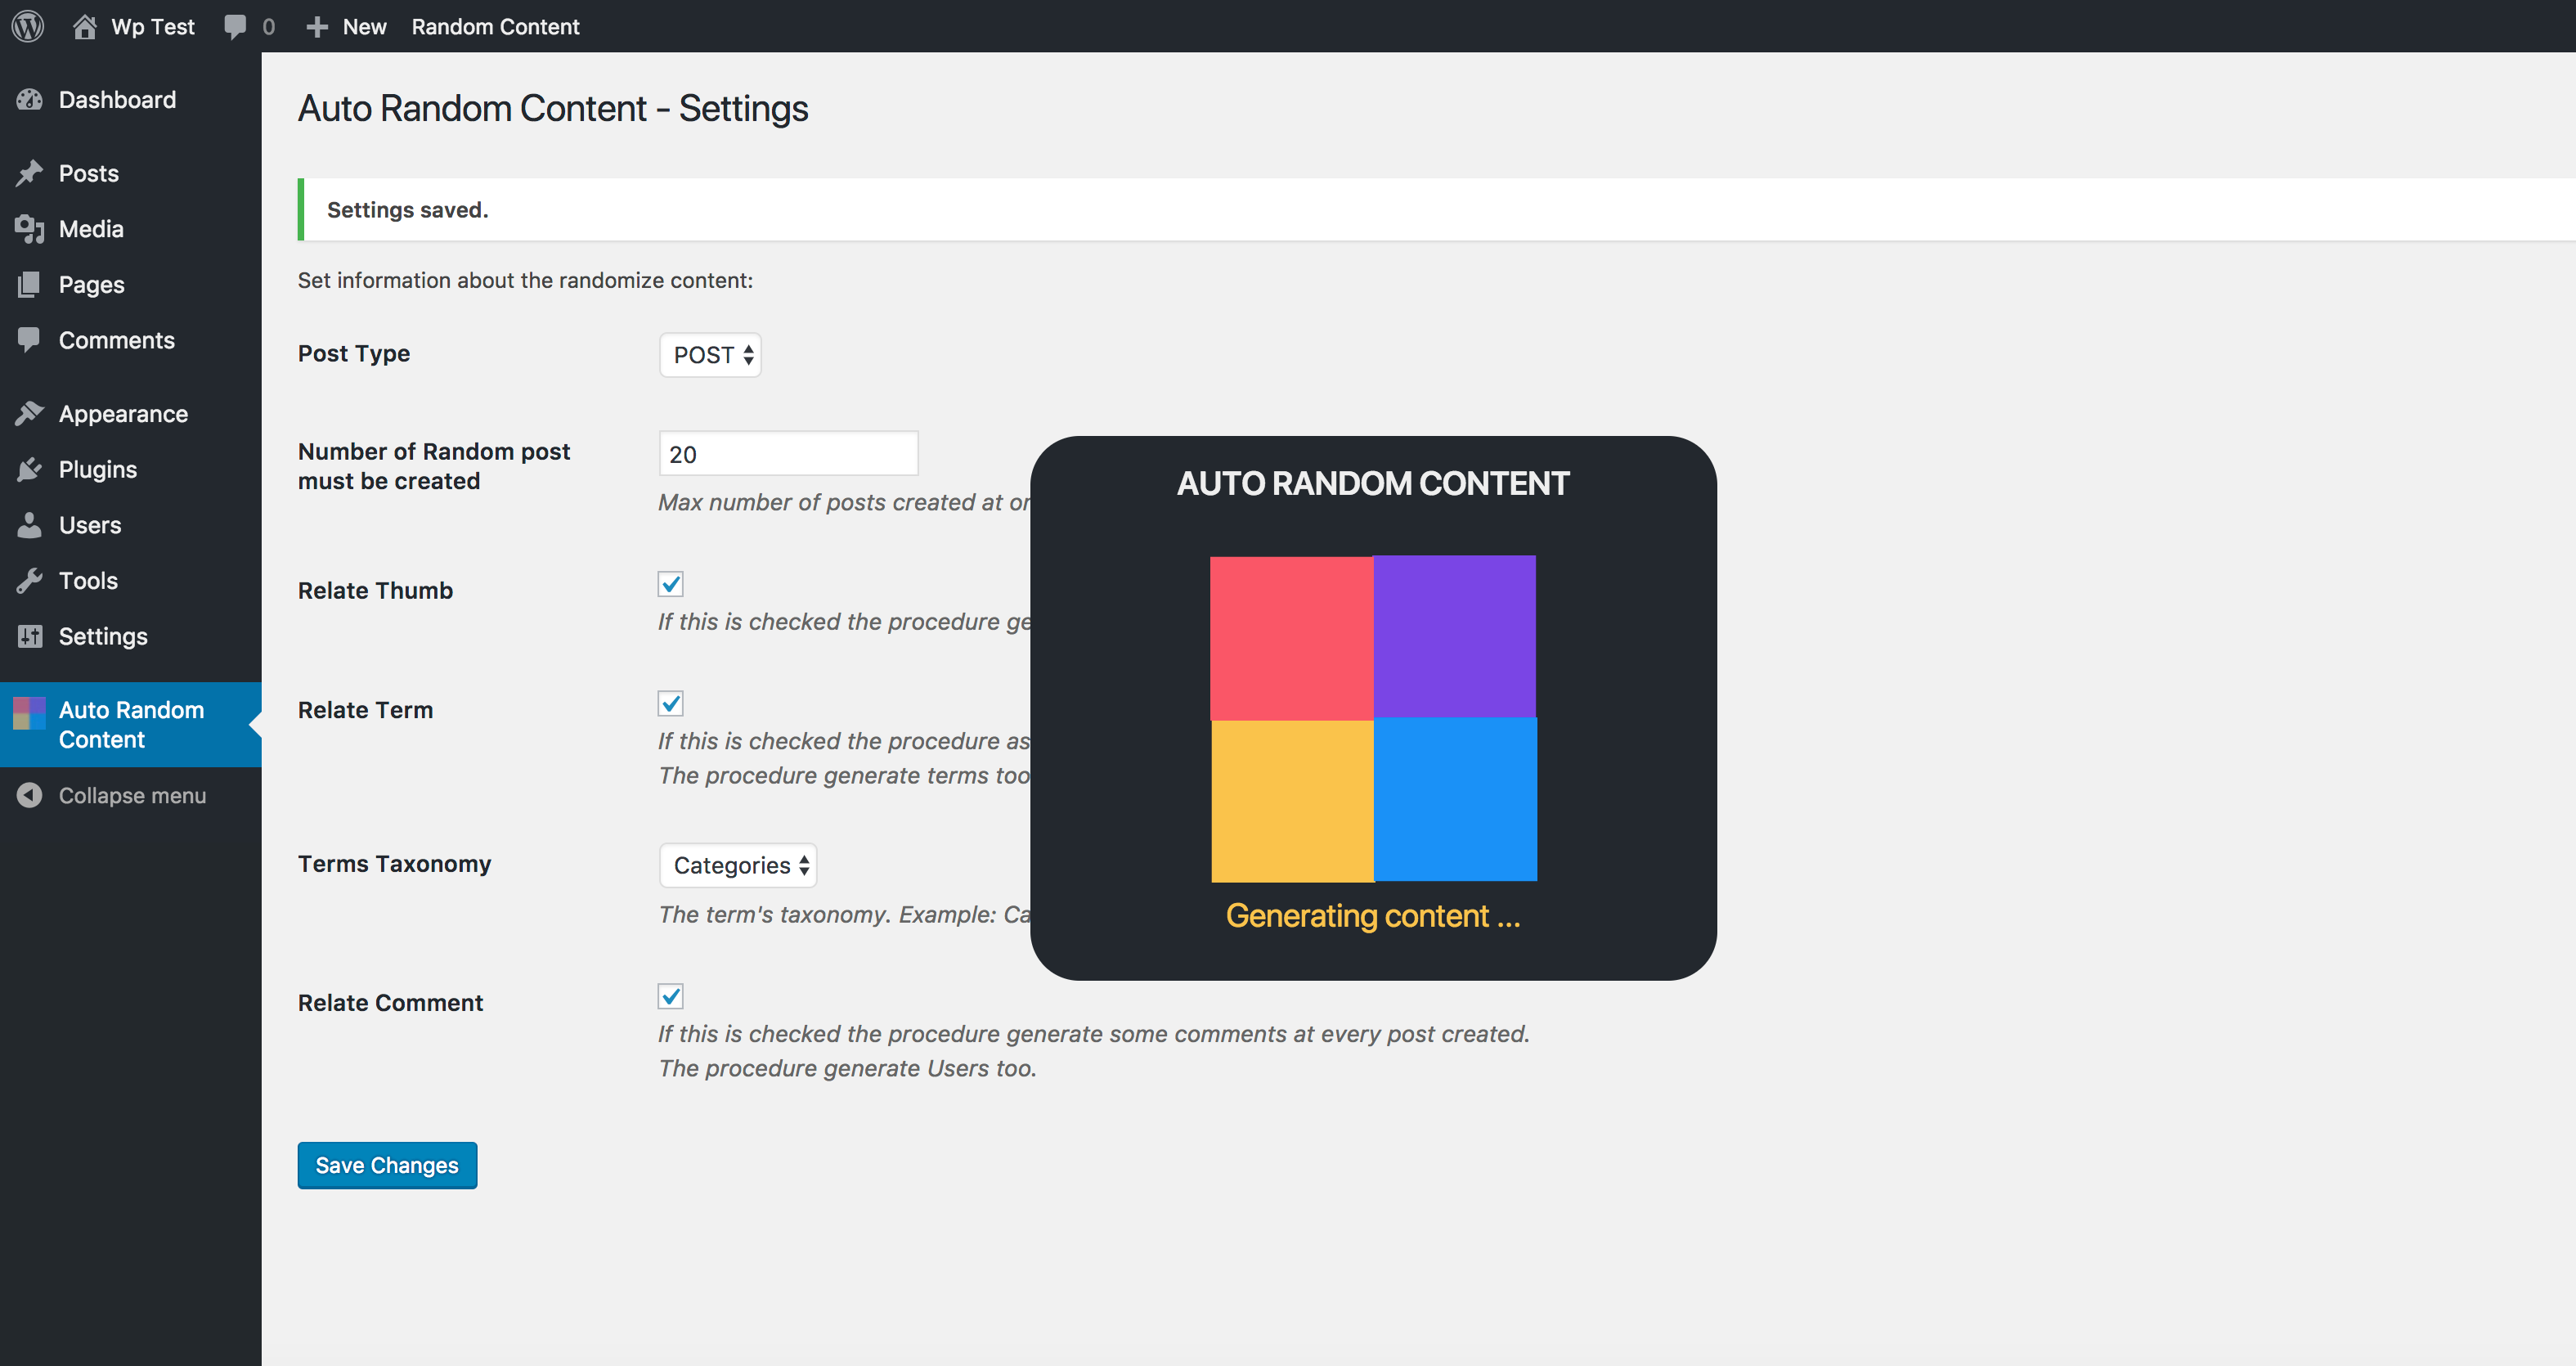Click the blue square in loading graphic
Image resolution: width=2576 pixels, height=1366 pixels.
click(1455, 799)
